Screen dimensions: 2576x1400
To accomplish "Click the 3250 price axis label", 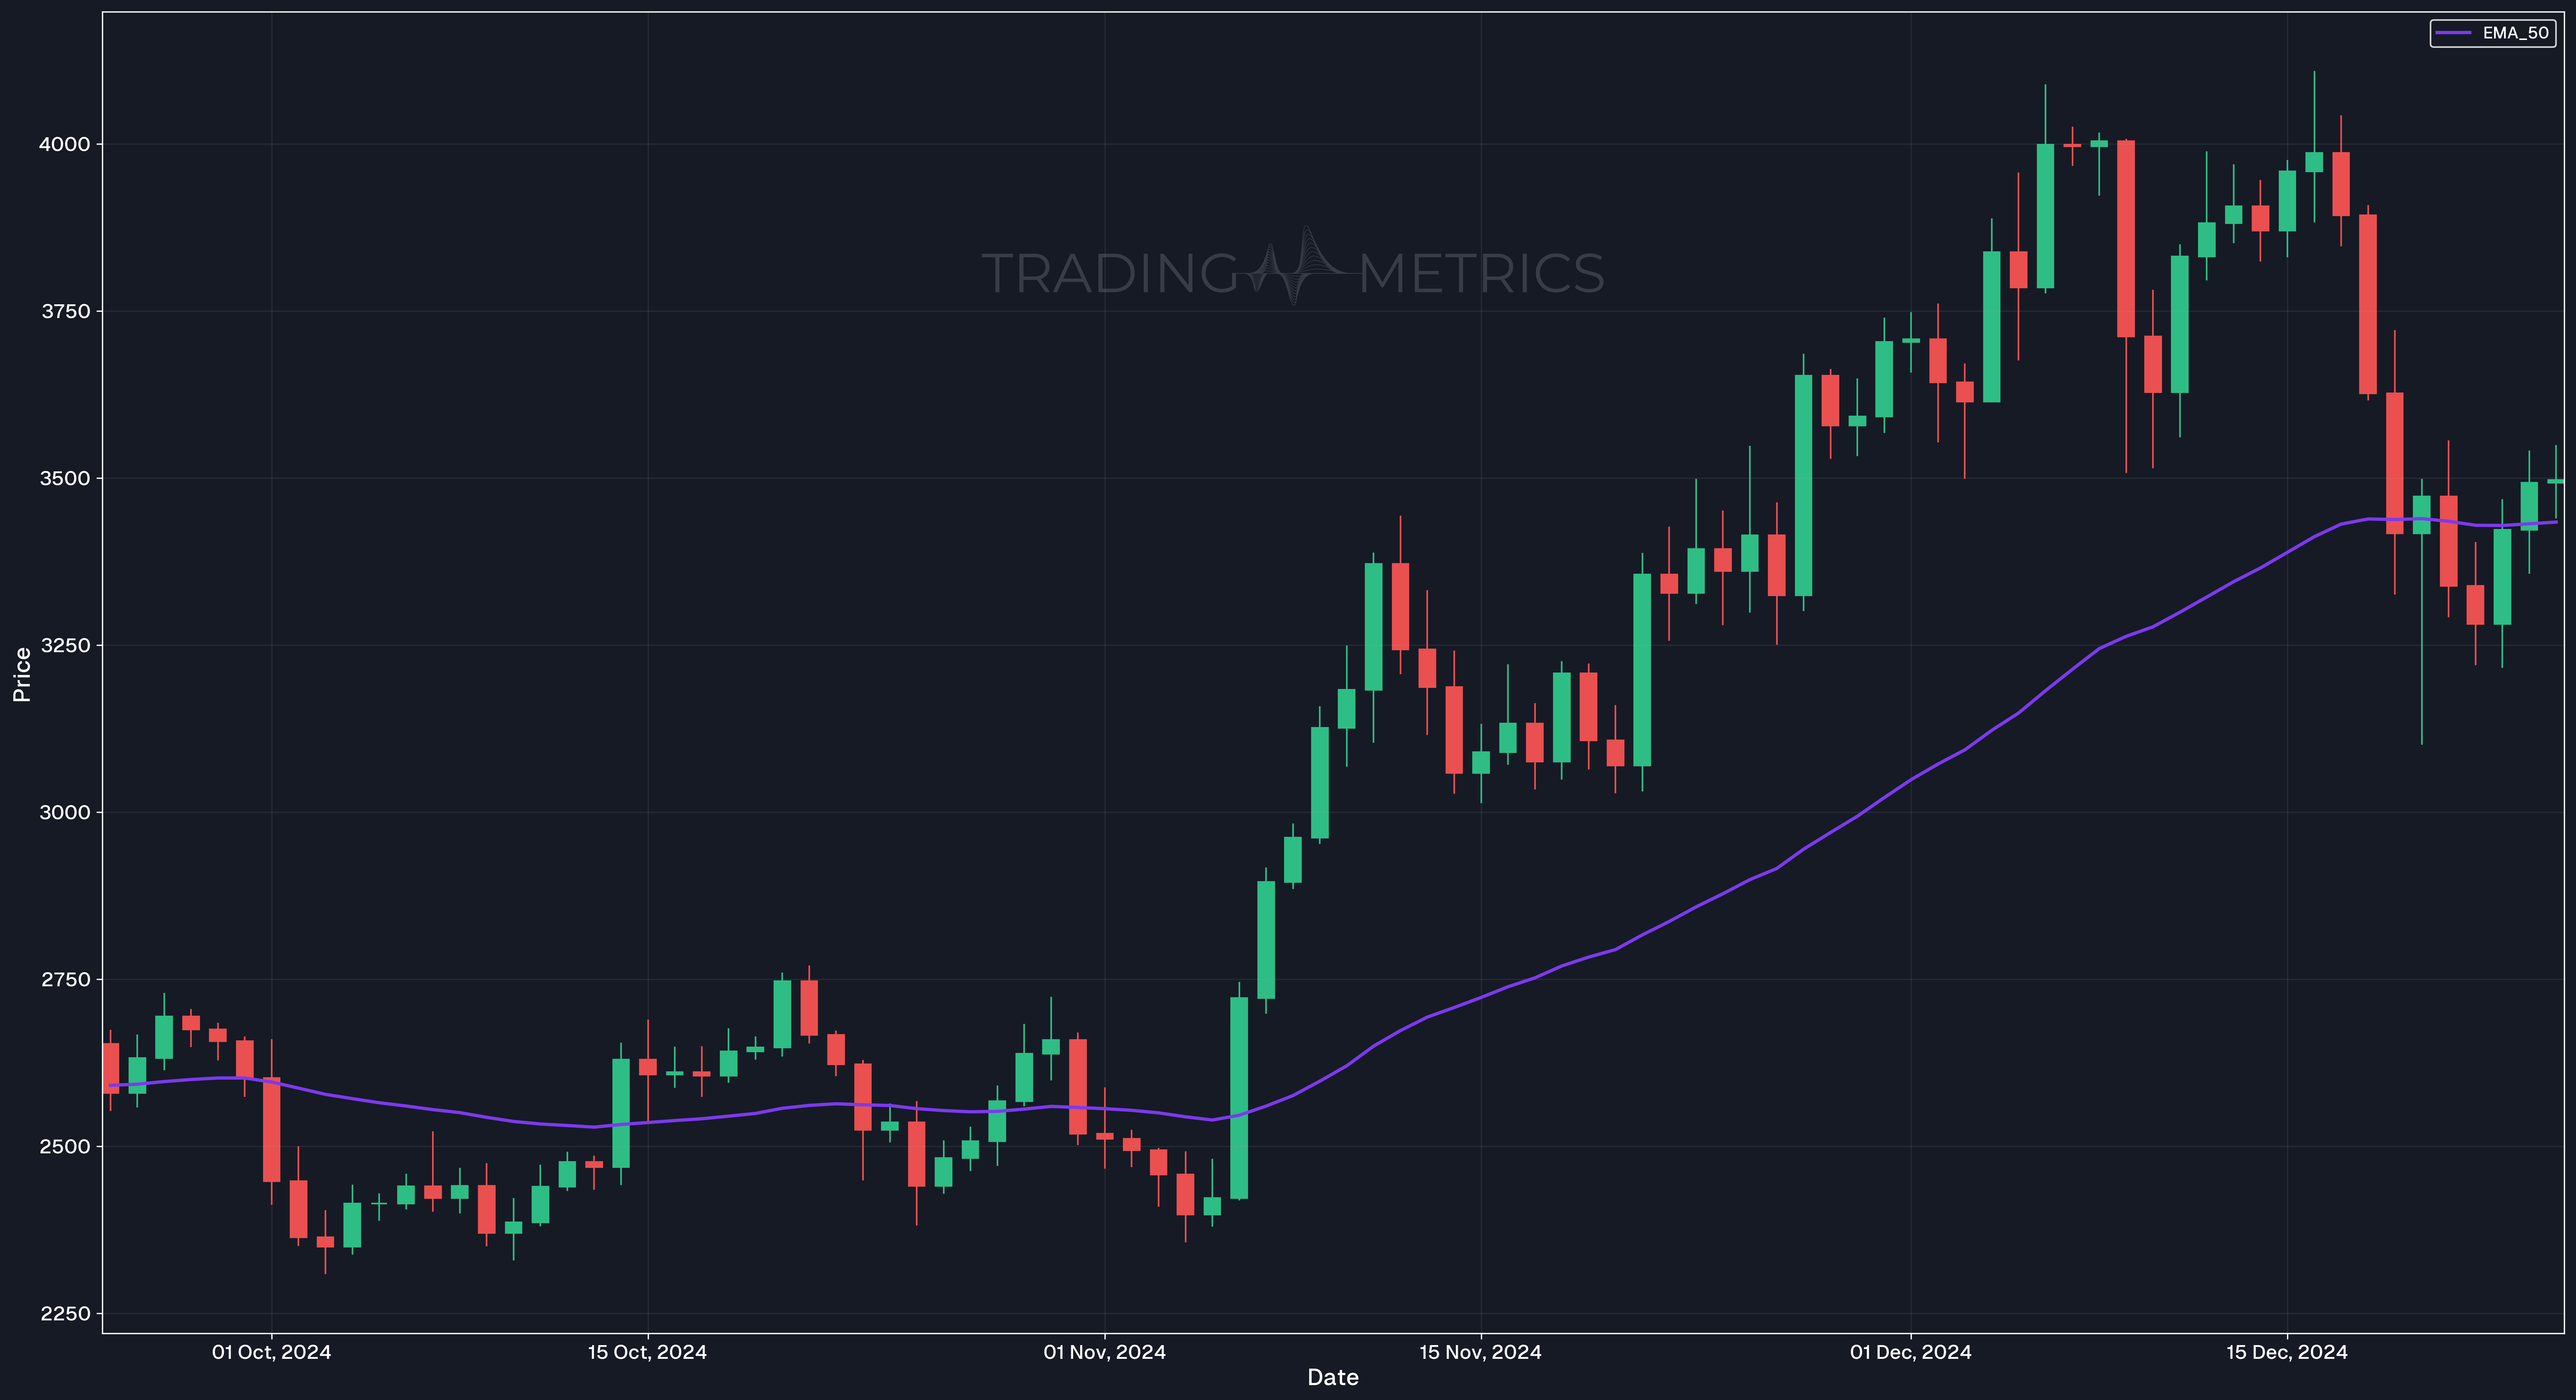I will (x=65, y=645).
